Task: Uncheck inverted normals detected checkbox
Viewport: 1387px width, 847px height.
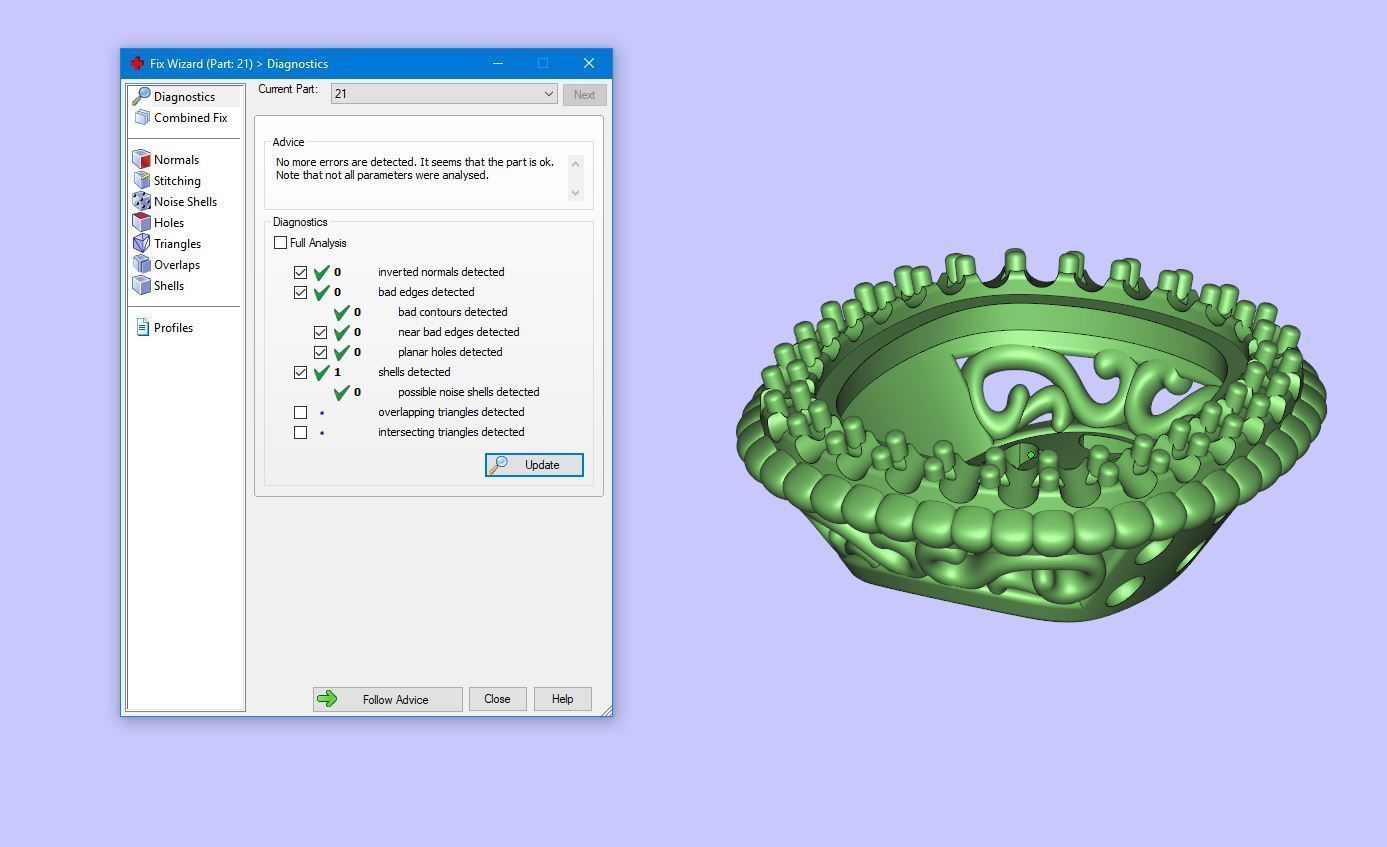Action: 300,272
